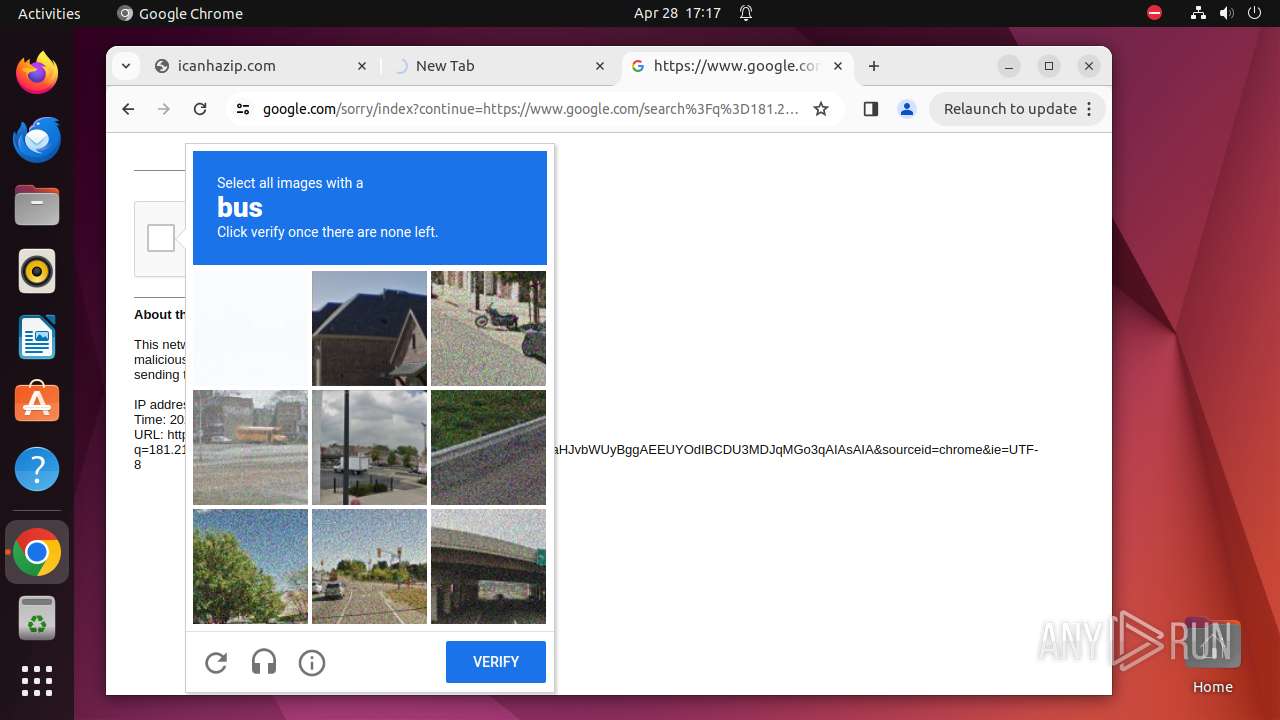Switch to the www.google.com tab
The width and height of the screenshot is (1280, 720).
736,66
